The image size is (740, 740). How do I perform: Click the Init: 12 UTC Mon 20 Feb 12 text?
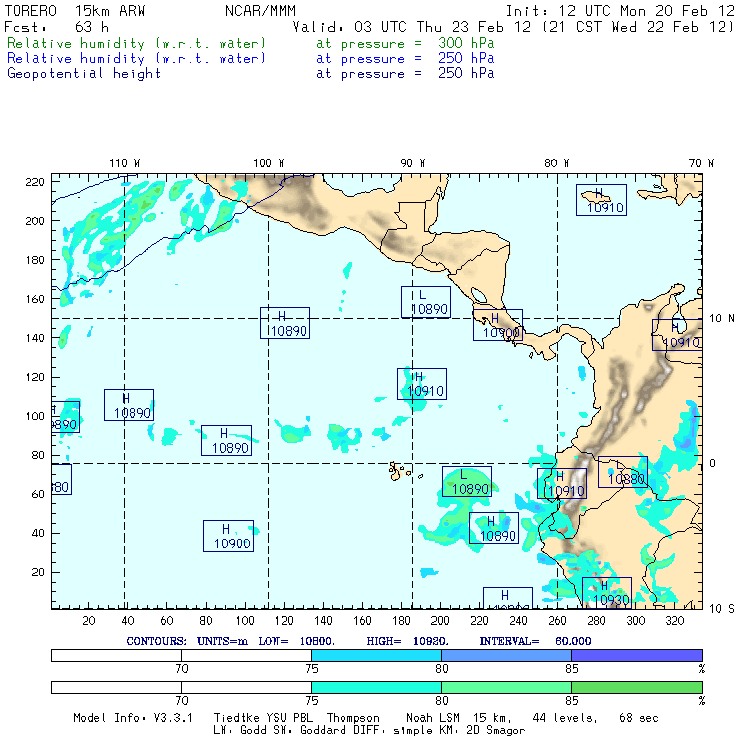(620, 10)
